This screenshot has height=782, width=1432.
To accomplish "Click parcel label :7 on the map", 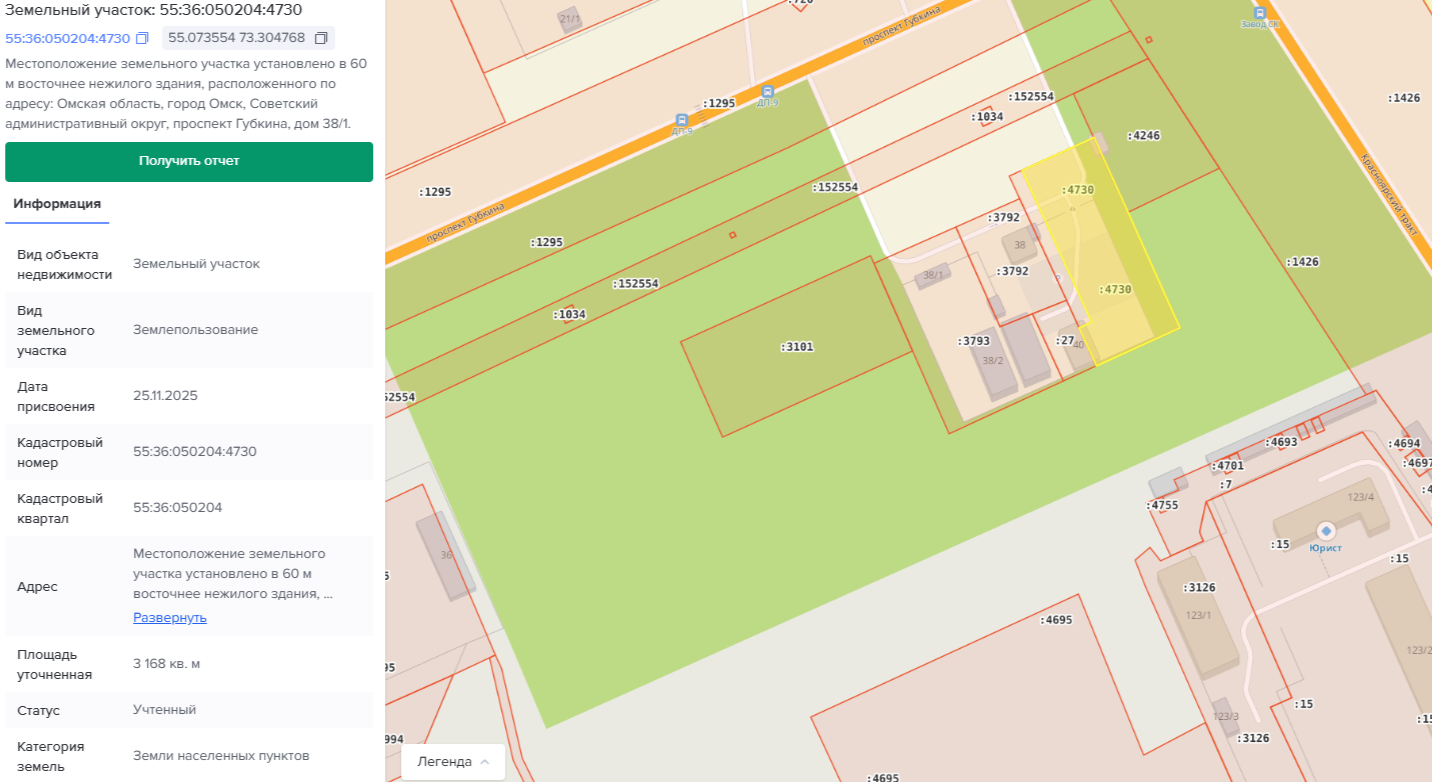I will pyautogui.click(x=1225, y=485).
